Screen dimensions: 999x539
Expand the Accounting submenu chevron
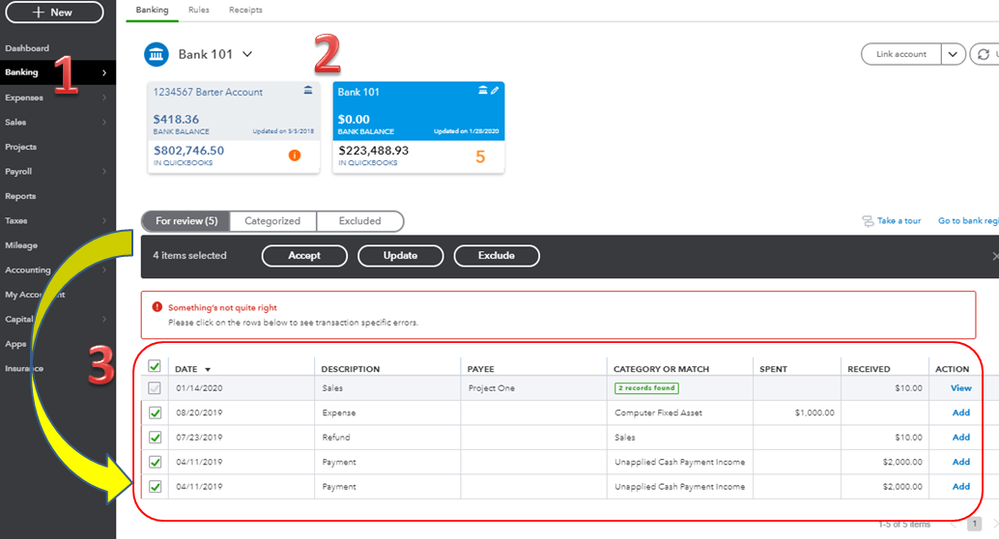[x=104, y=270]
